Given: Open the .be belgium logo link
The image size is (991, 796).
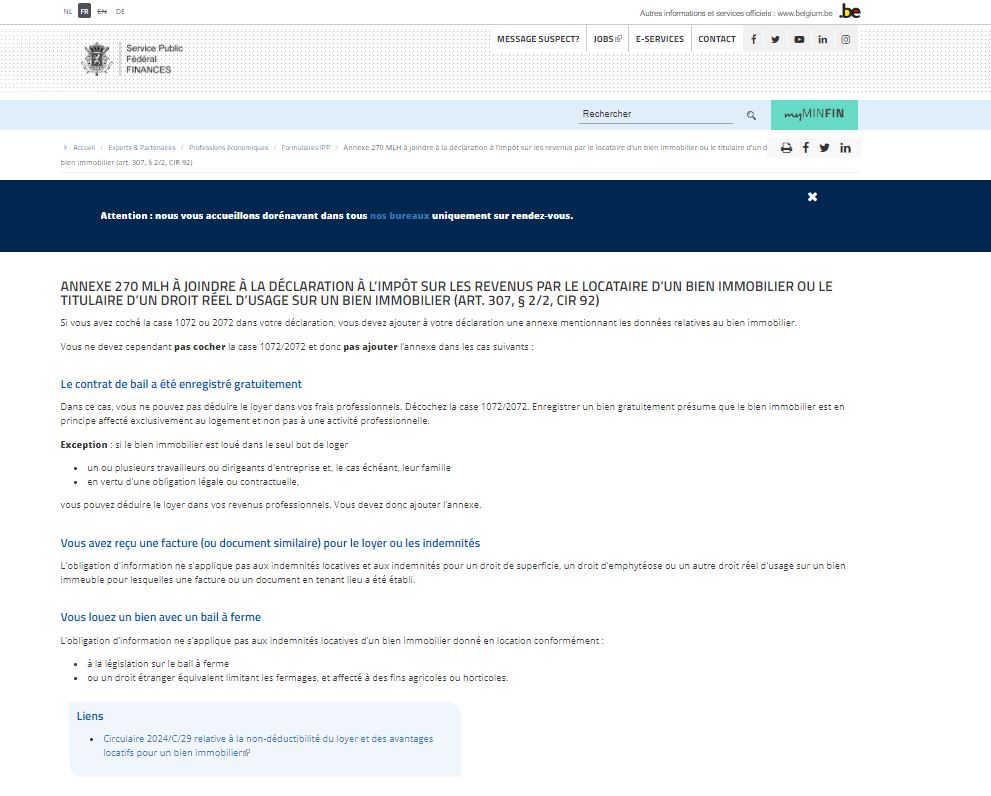Looking at the screenshot, I should 848,12.
